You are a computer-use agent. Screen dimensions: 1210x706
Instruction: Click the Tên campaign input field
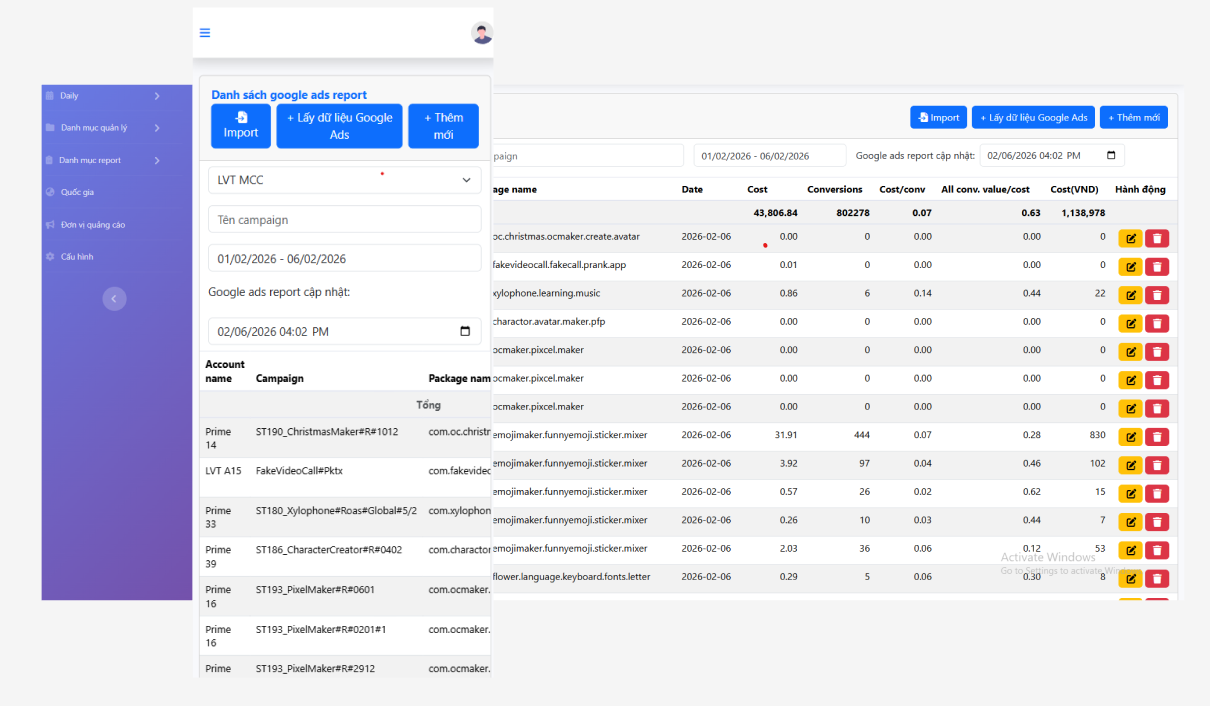[x=344, y=220]
